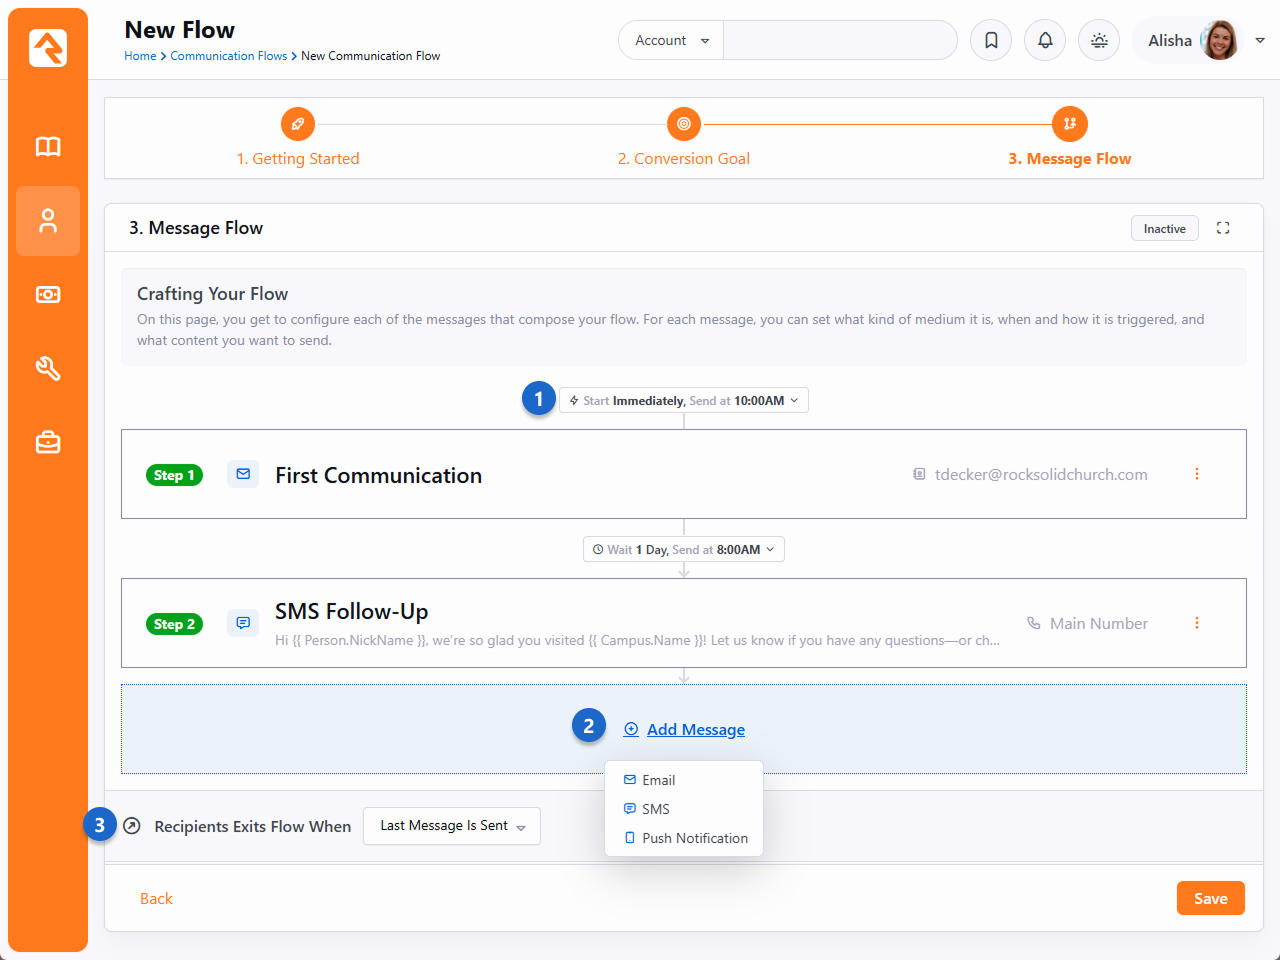Click the orange Save button
The height and width of the screenshot is (960, 1280).
1210,898
